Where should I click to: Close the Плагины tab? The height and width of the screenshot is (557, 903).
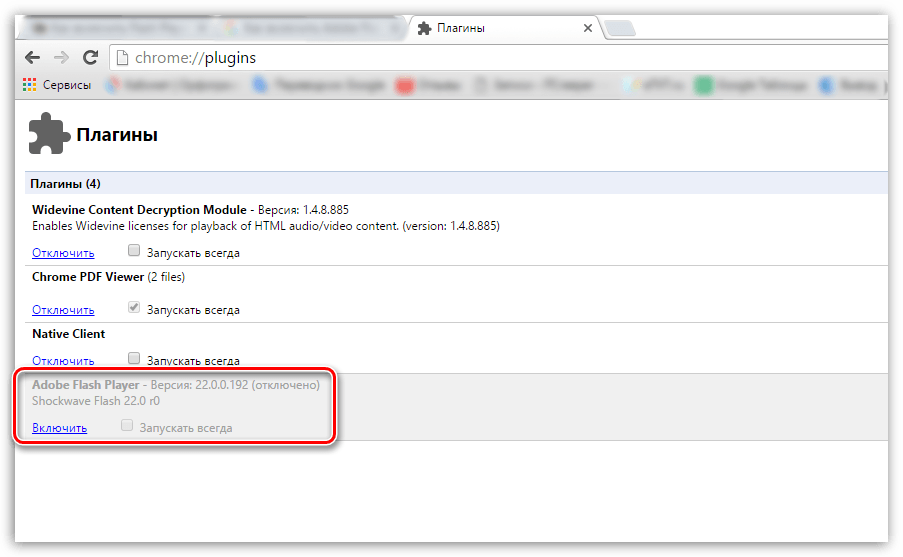589,28
